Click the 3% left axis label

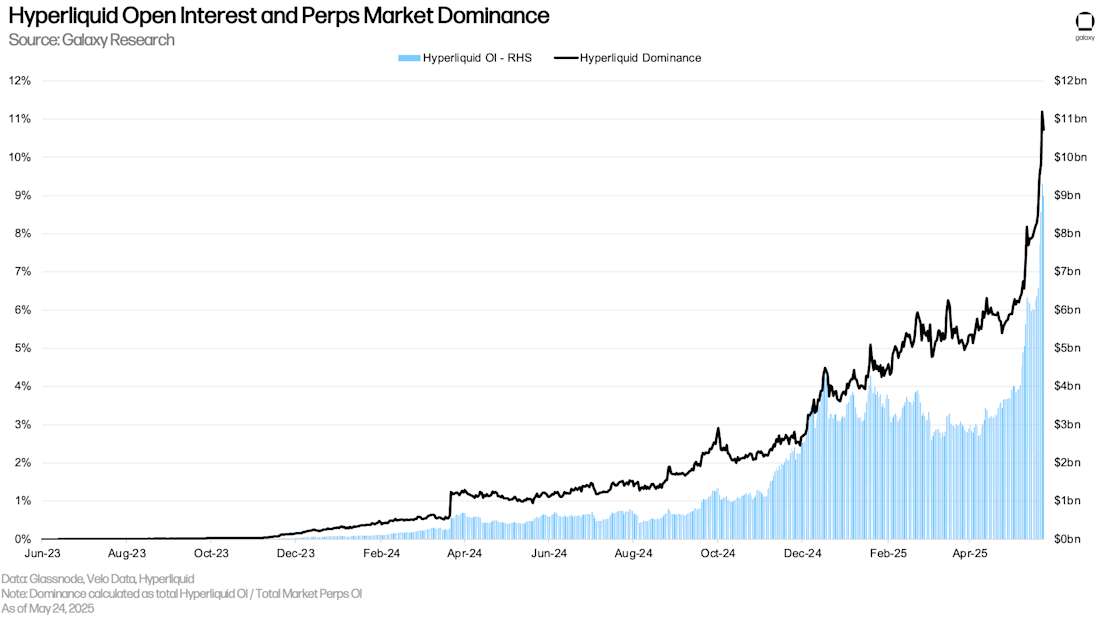pos(22,424)
